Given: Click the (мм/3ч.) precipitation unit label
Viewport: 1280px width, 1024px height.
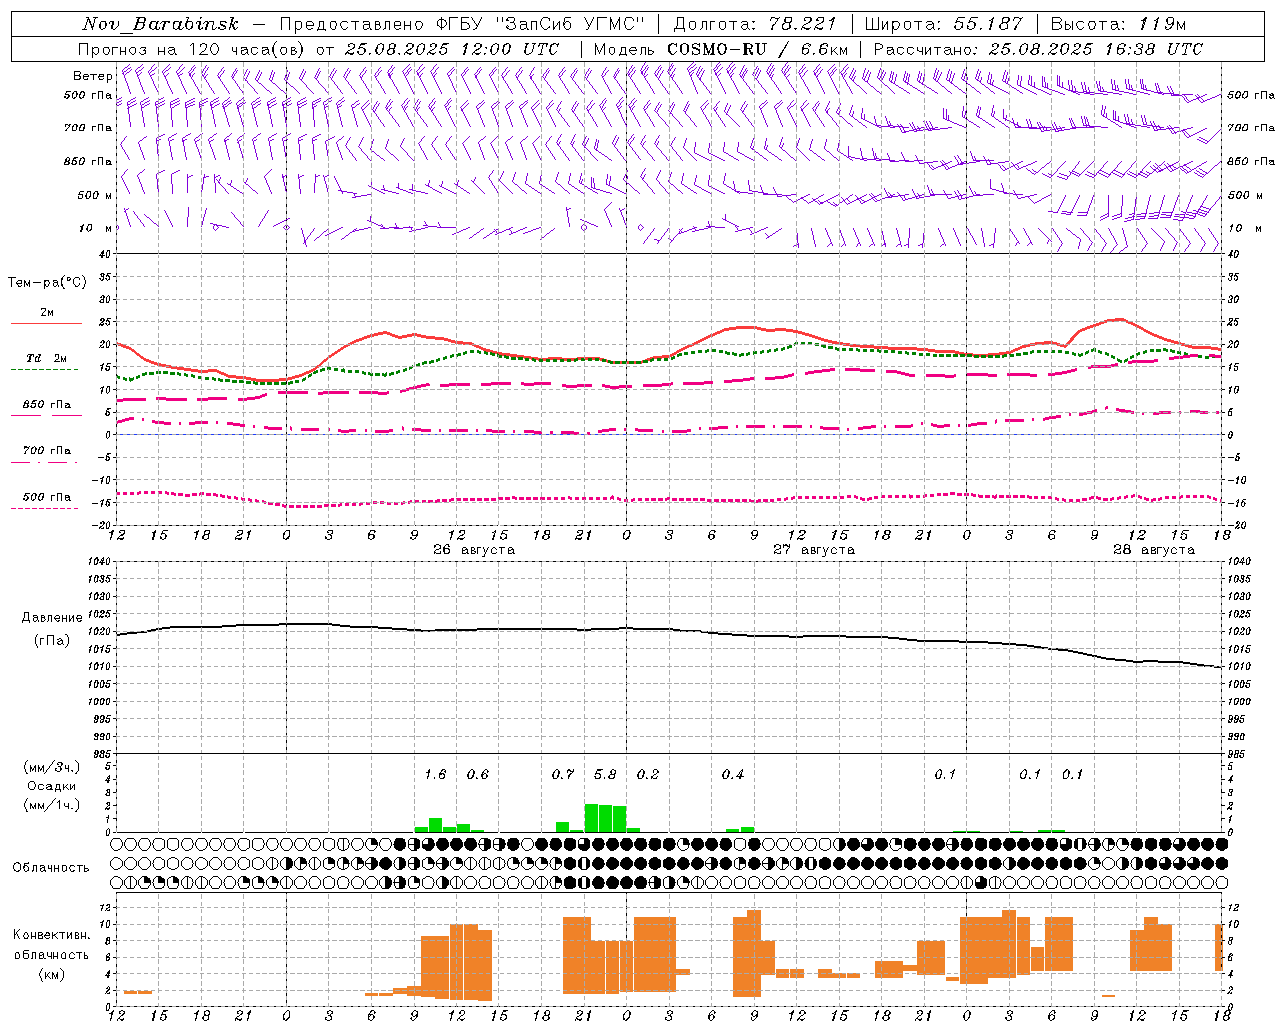Looking at the screenshot, I should (51, 767).
